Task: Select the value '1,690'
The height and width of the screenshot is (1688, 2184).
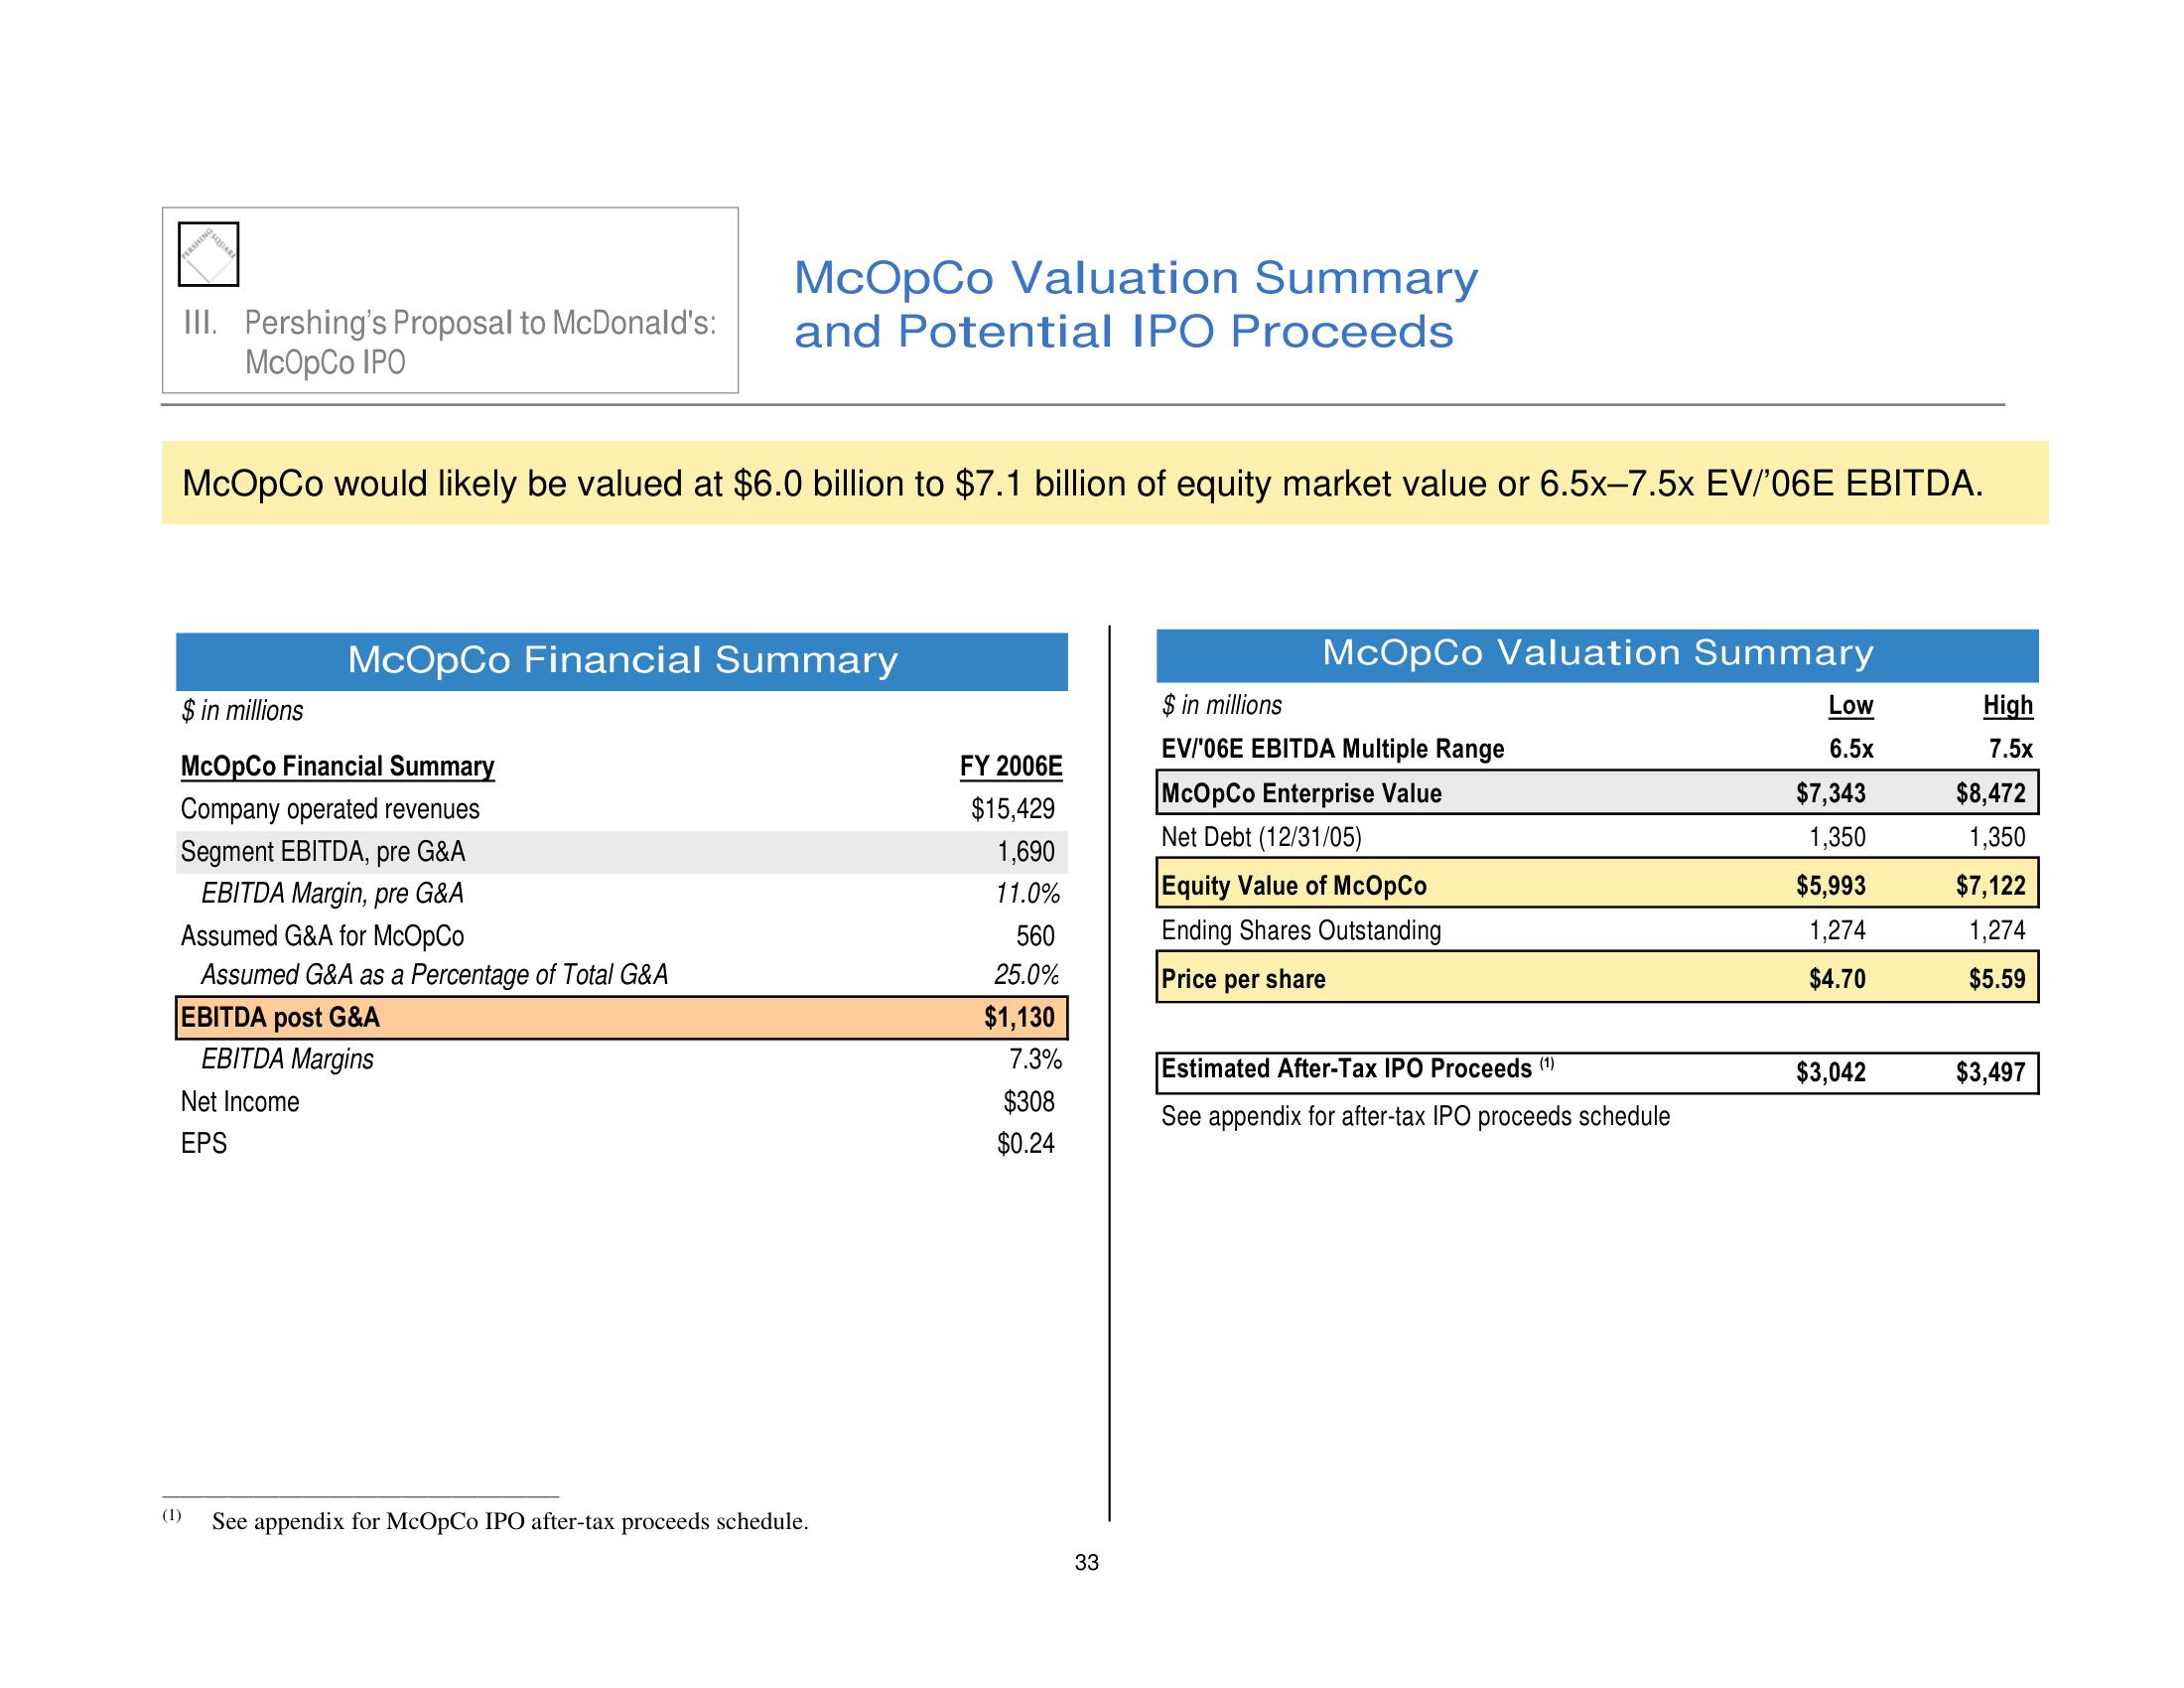Action: pyautogui.click(x=1026, y=852)
